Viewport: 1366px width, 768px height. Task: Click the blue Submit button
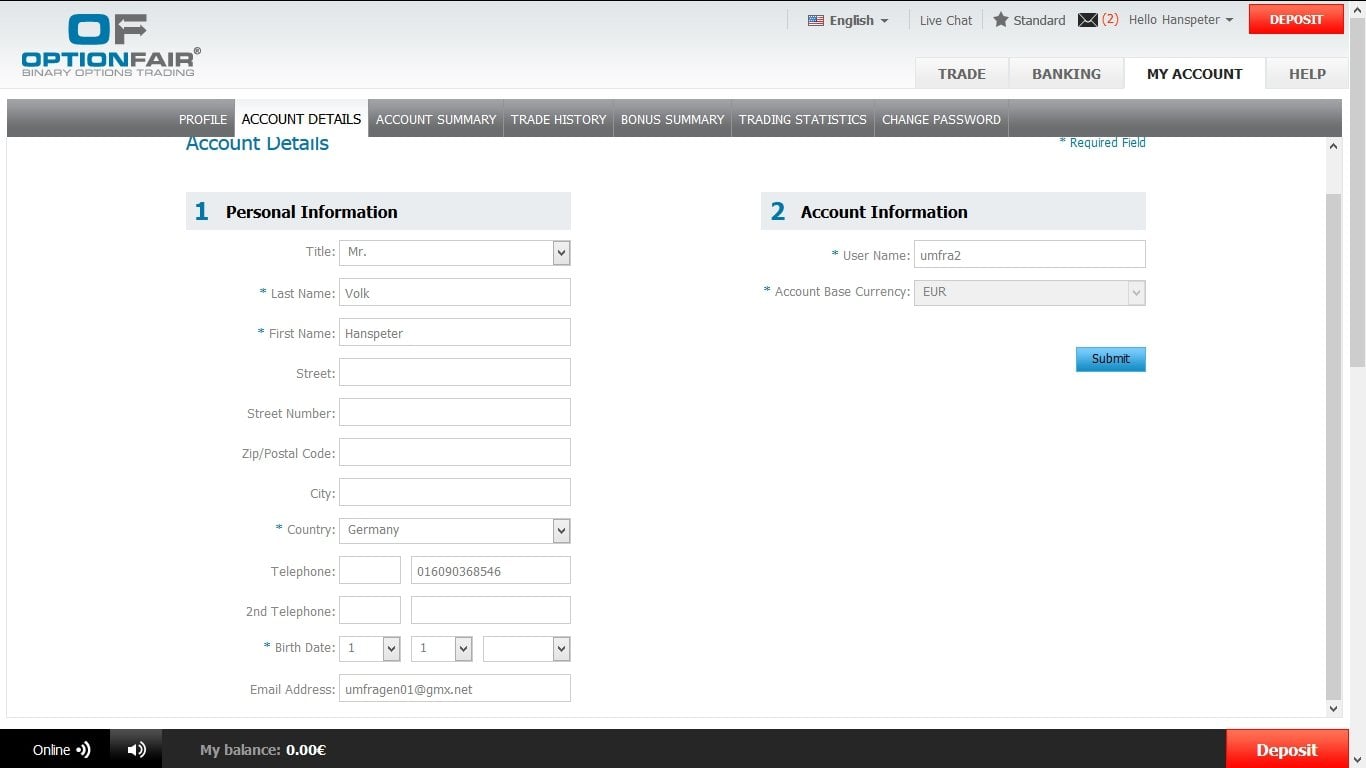pyautogui.click(x=1111, y=359)
